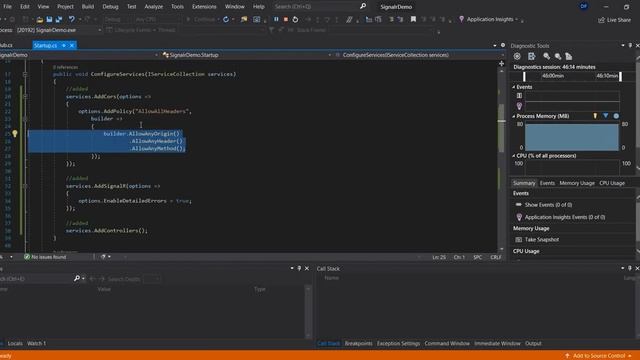640x360 pixels.
Task: Open the File menu
Action: (7, 7)
